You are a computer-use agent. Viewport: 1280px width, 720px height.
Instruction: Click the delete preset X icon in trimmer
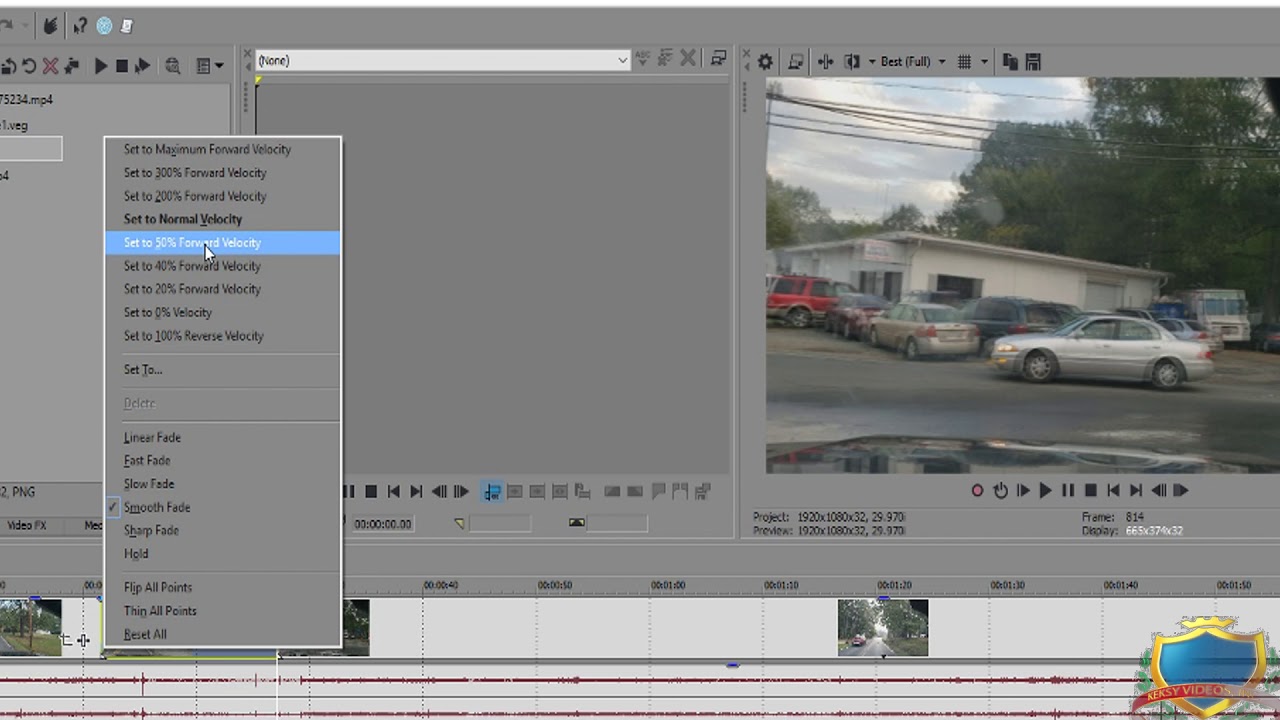(688, 59)
